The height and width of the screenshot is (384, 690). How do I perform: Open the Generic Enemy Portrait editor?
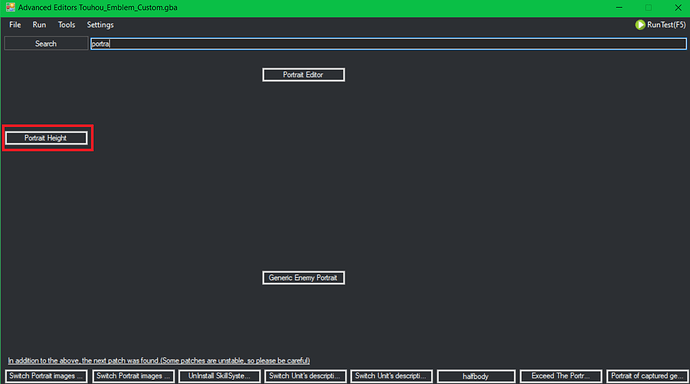click(303, 278)
